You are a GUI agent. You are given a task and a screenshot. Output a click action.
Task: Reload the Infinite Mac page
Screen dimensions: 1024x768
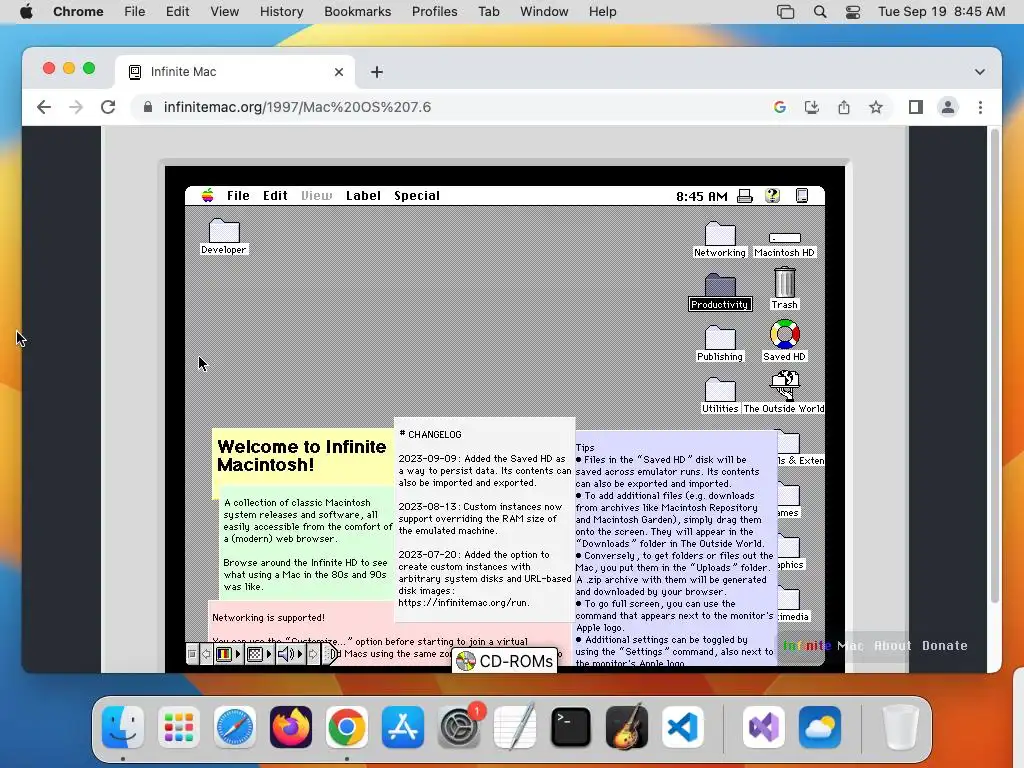(108, 107)
